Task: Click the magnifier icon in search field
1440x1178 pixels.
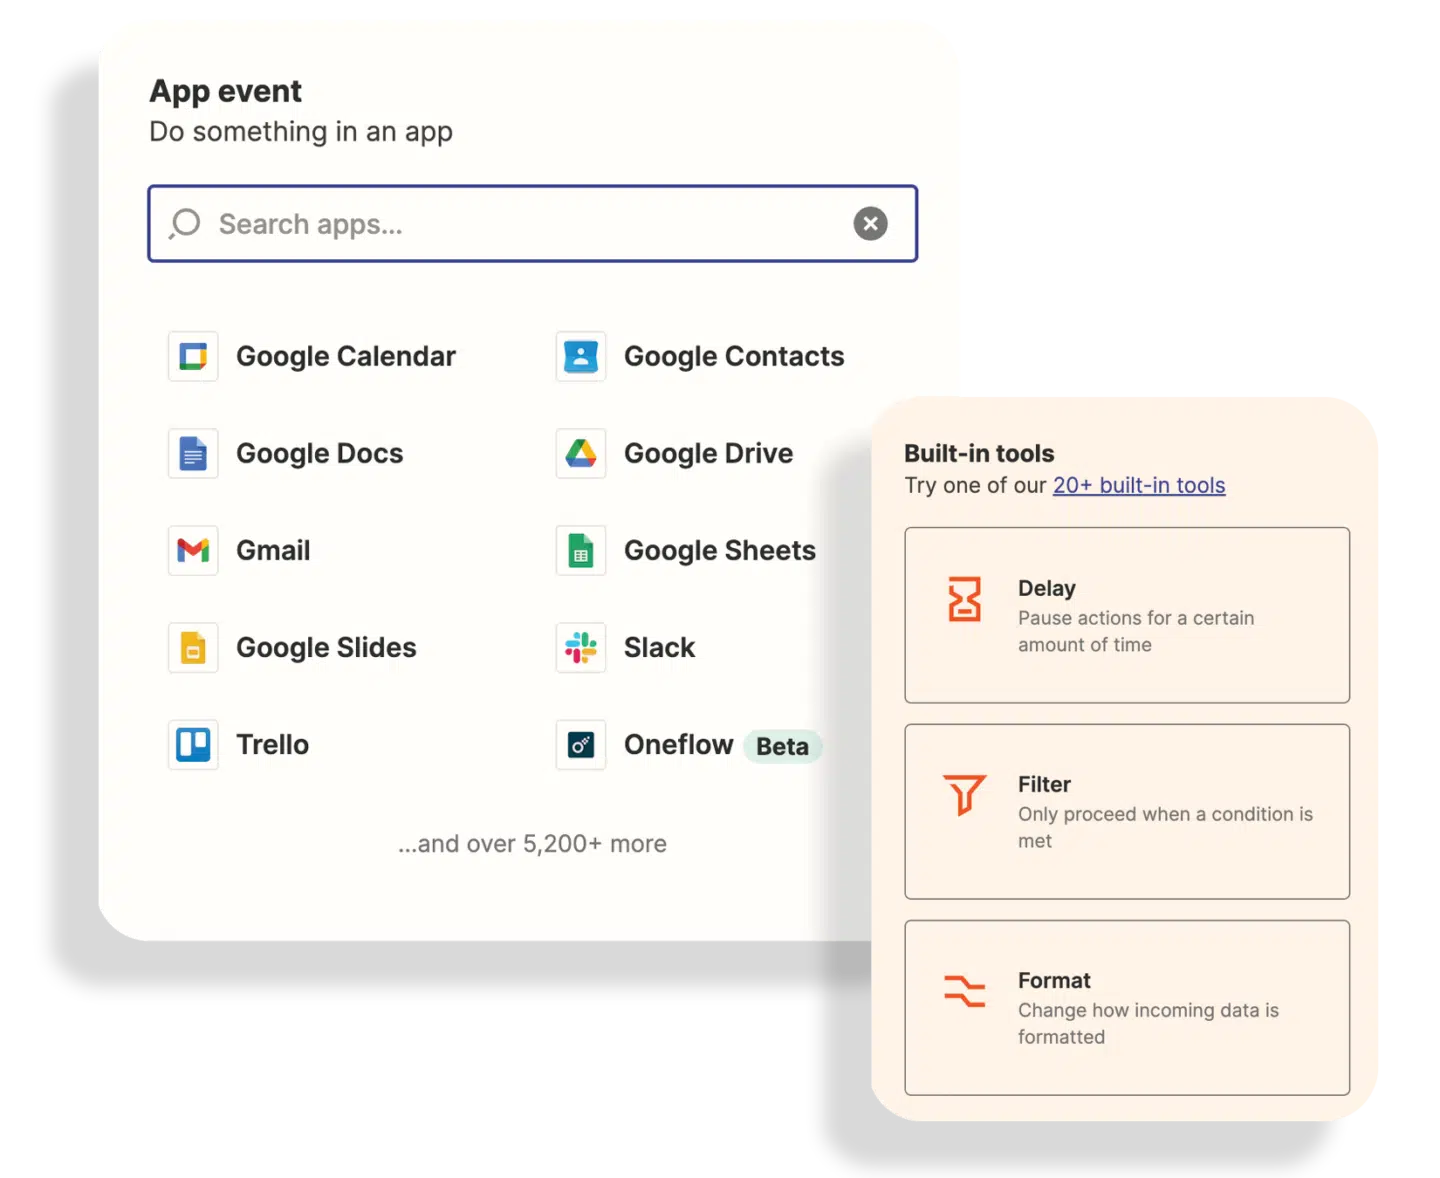Action: pyautogui.click(x=185, y=224)
